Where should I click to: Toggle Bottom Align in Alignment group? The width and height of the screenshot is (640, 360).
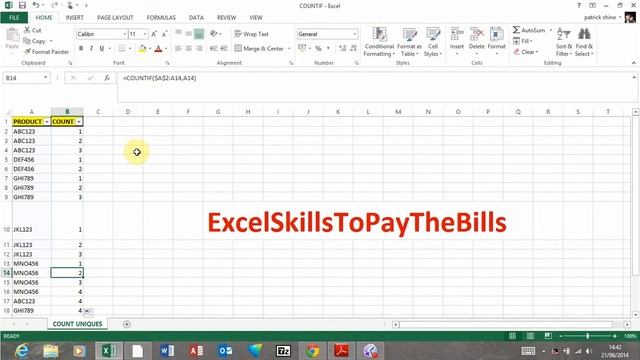pos(199,34)
